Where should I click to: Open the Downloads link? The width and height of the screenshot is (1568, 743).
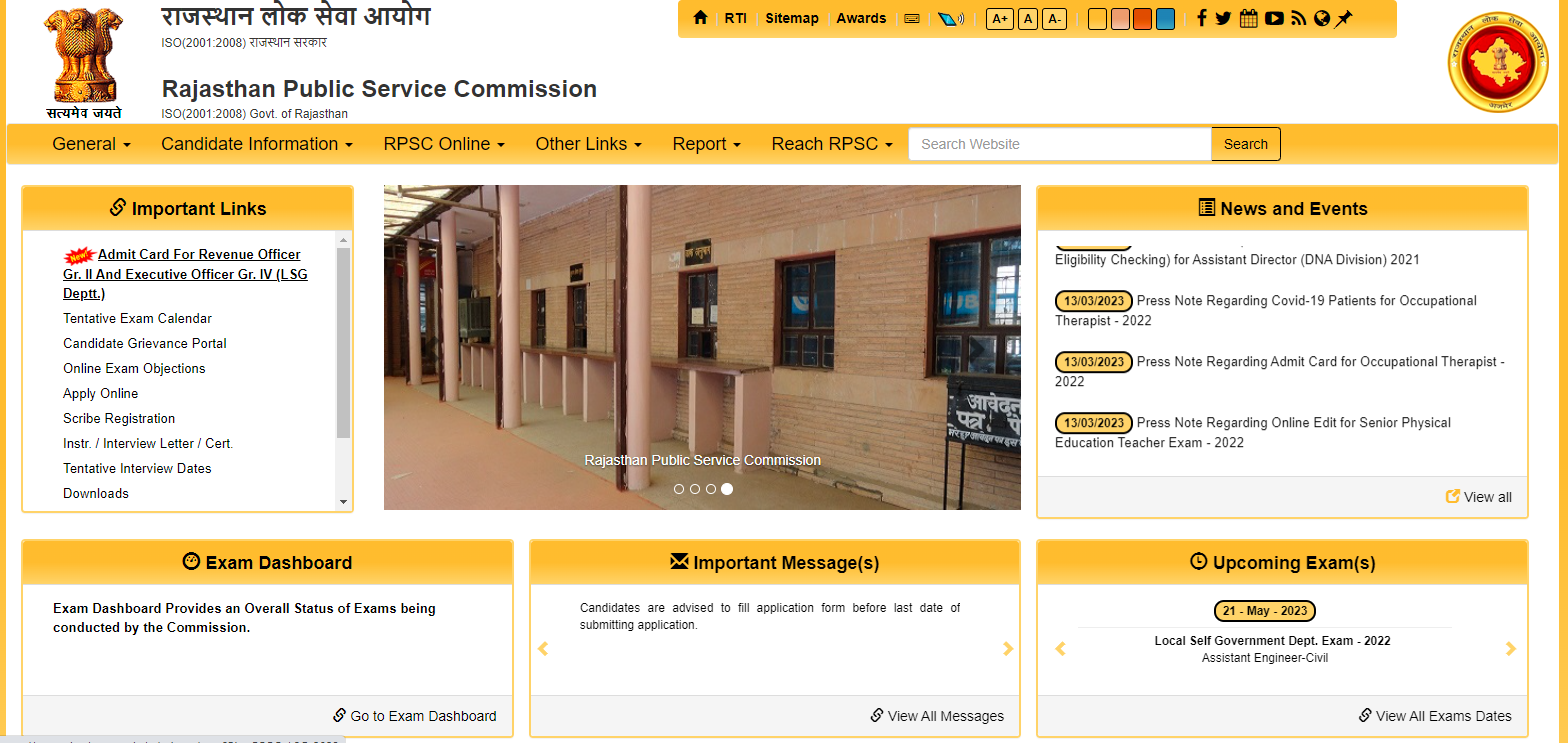(96, 493)
